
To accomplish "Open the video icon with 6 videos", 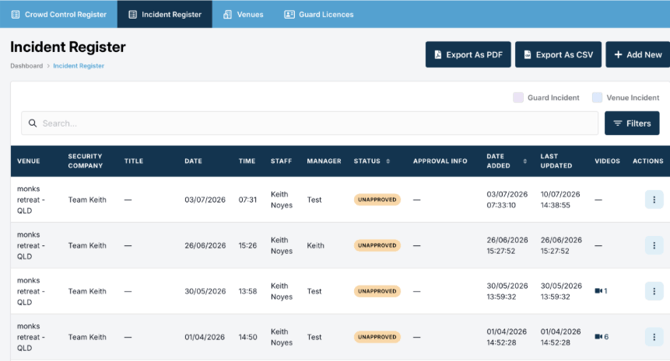I will [599, 337].
